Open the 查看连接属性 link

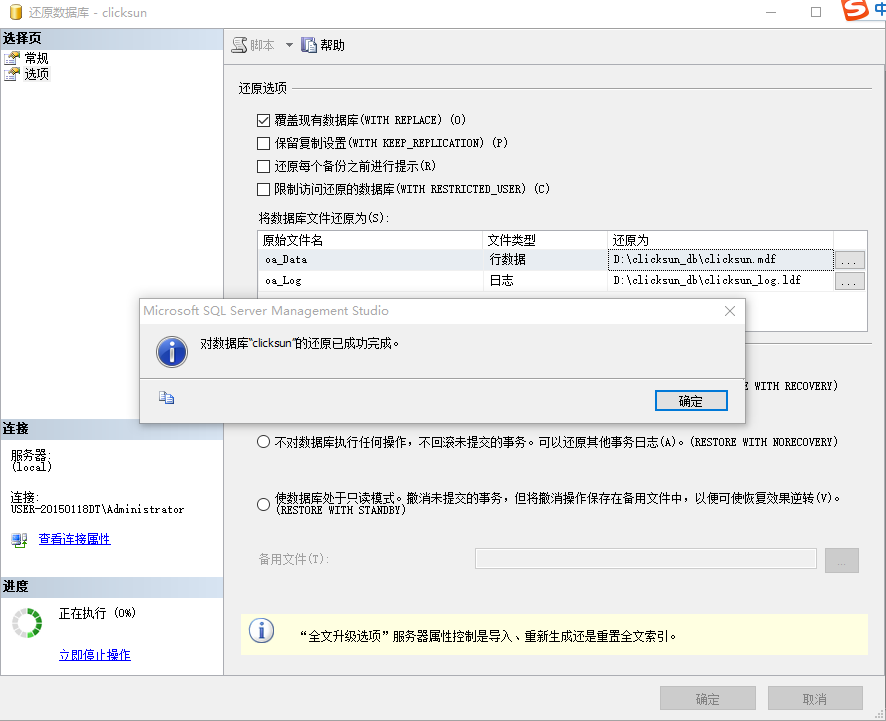75,539
